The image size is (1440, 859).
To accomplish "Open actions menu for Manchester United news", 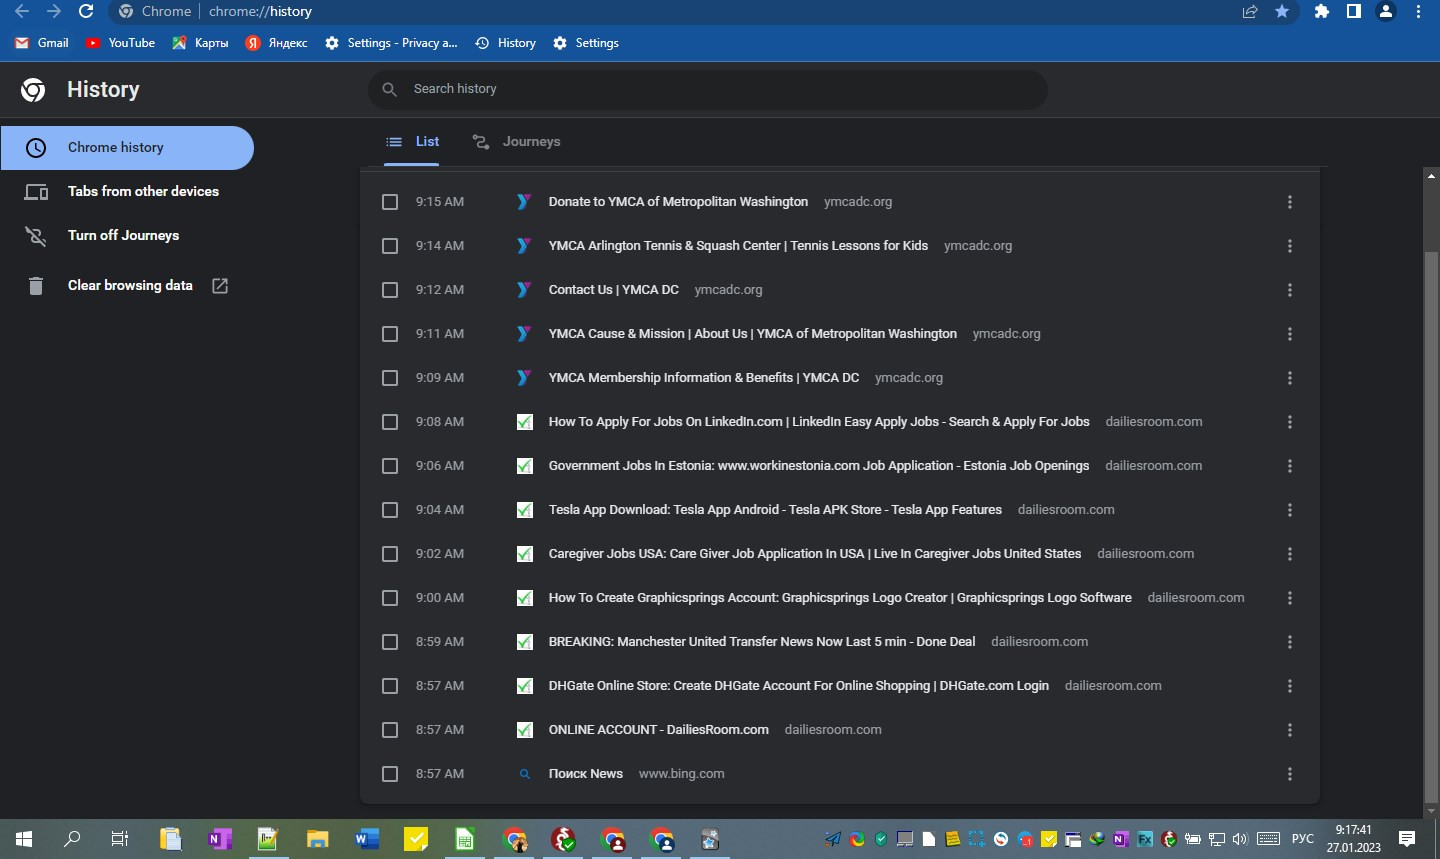I will point(1290,642).
